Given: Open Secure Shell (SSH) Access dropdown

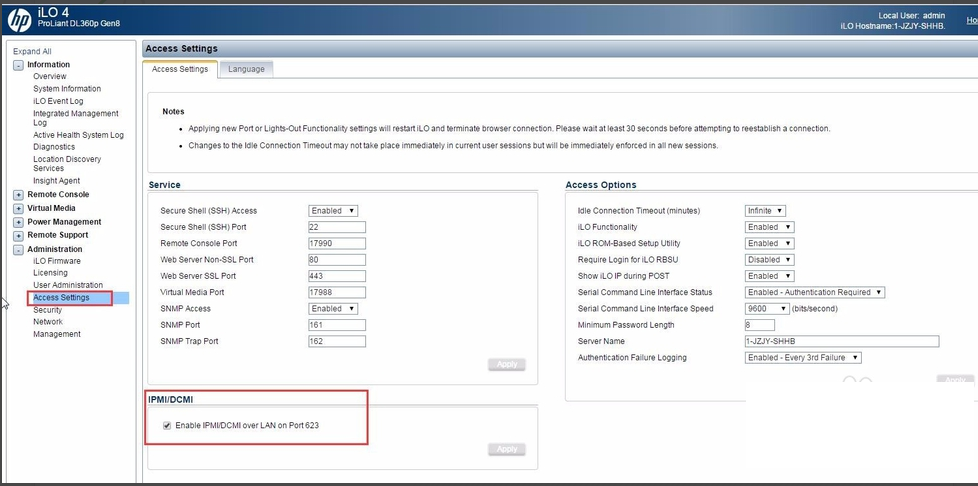Looking at the screenshot, I should pos(333,211).
